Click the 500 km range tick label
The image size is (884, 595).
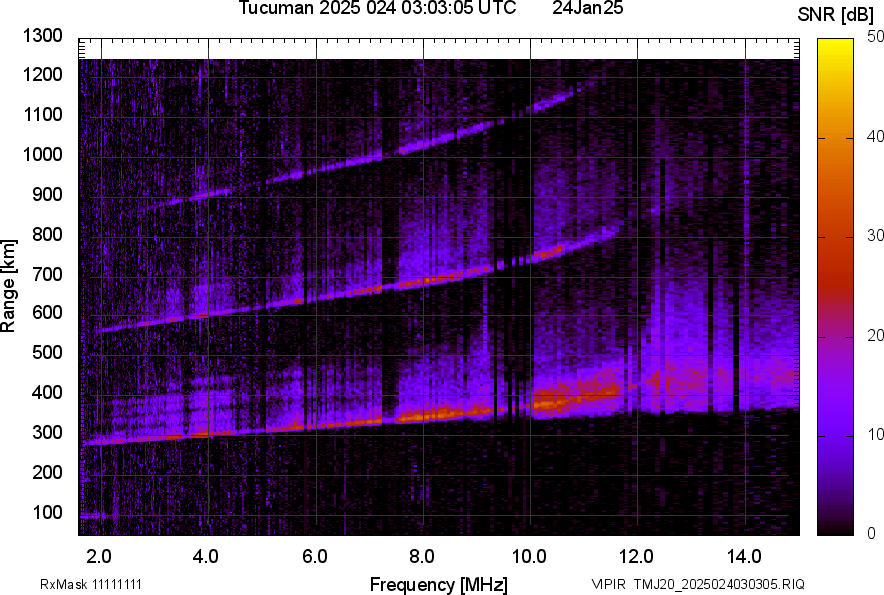(46, 353)
